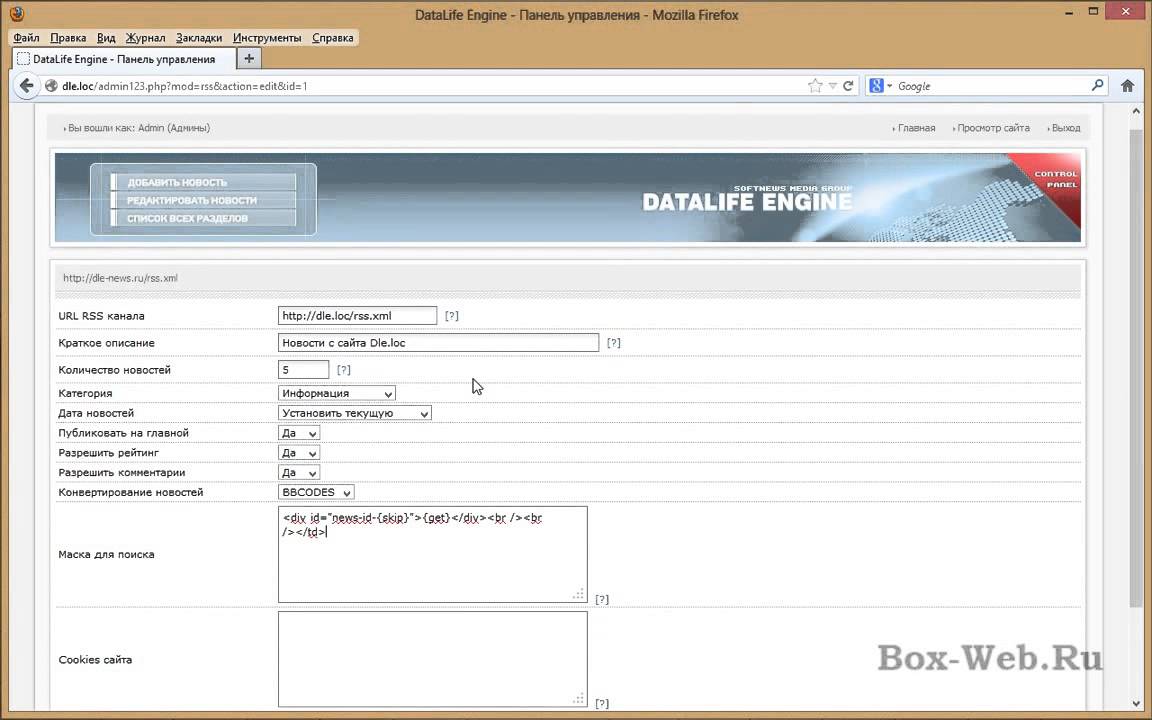
Task: Click the site identity globe icon
Action: coord(51,86)
